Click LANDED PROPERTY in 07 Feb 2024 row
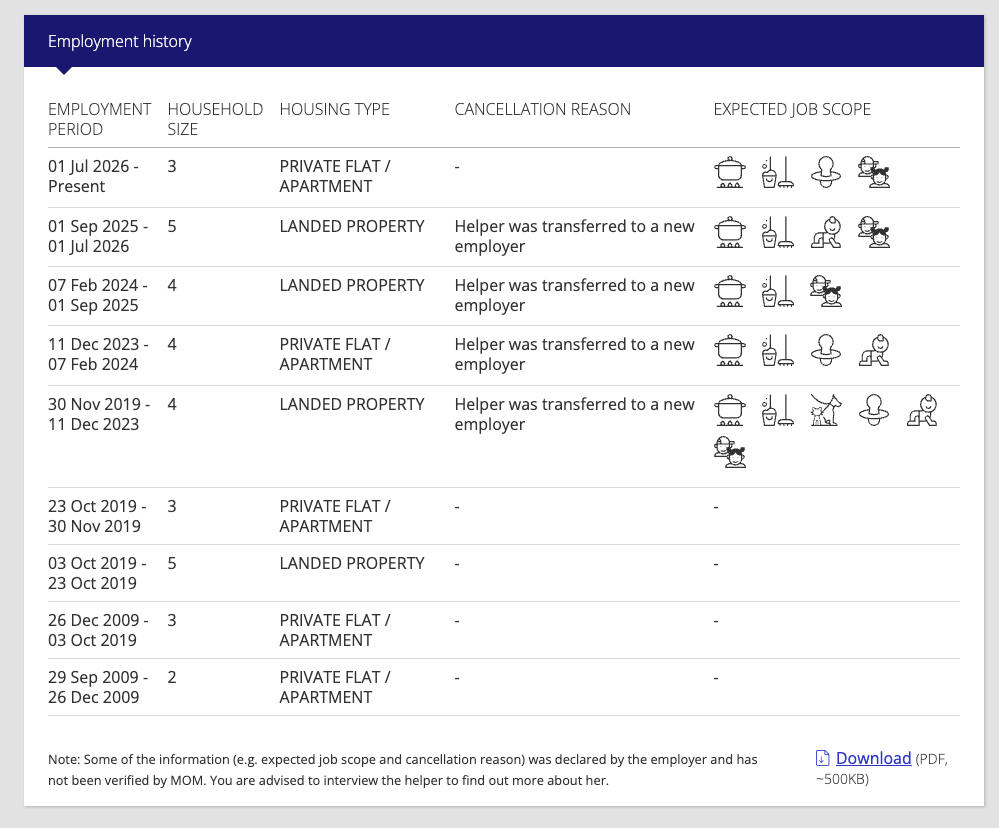 (x=352, y=285)
